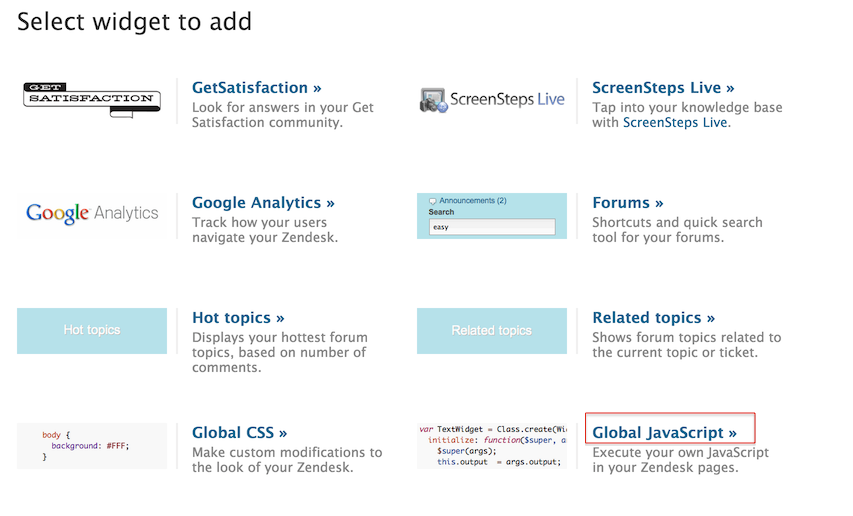Screen dimensions: 853x516
Task: Click the GetSatisfaction logo icon
Action: [91, 100]
